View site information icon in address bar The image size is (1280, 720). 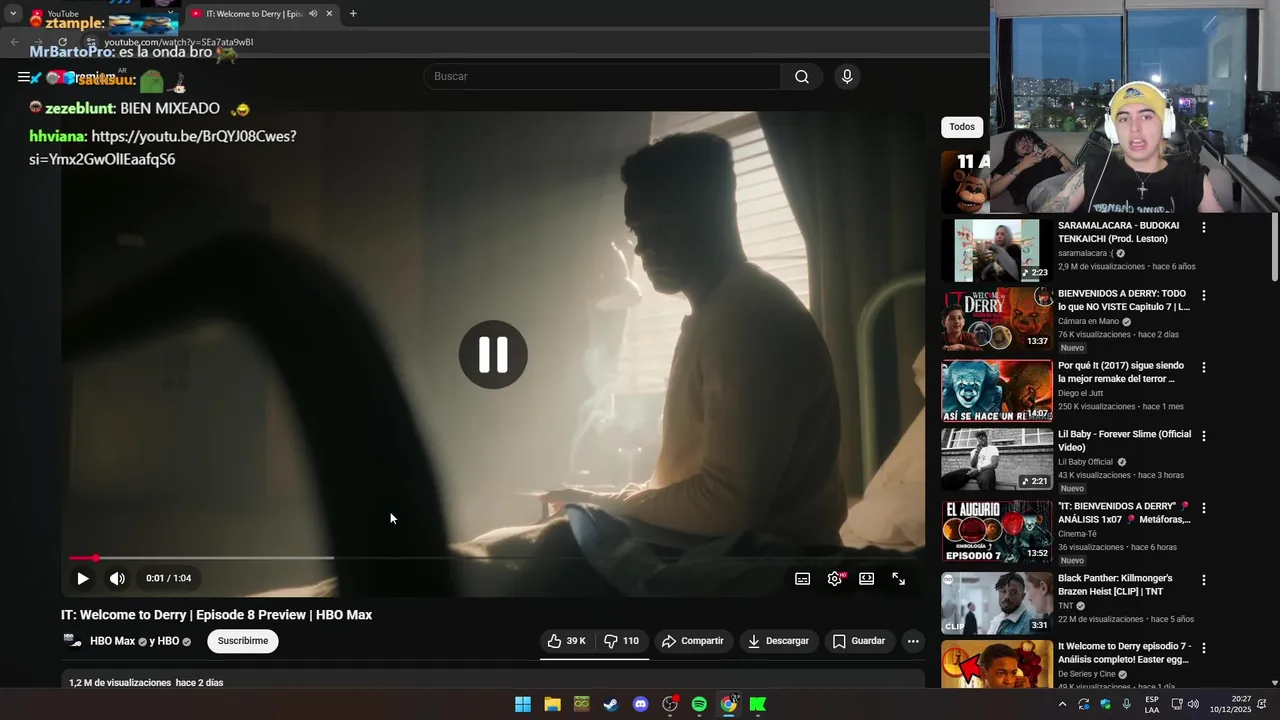coord(91,42)
